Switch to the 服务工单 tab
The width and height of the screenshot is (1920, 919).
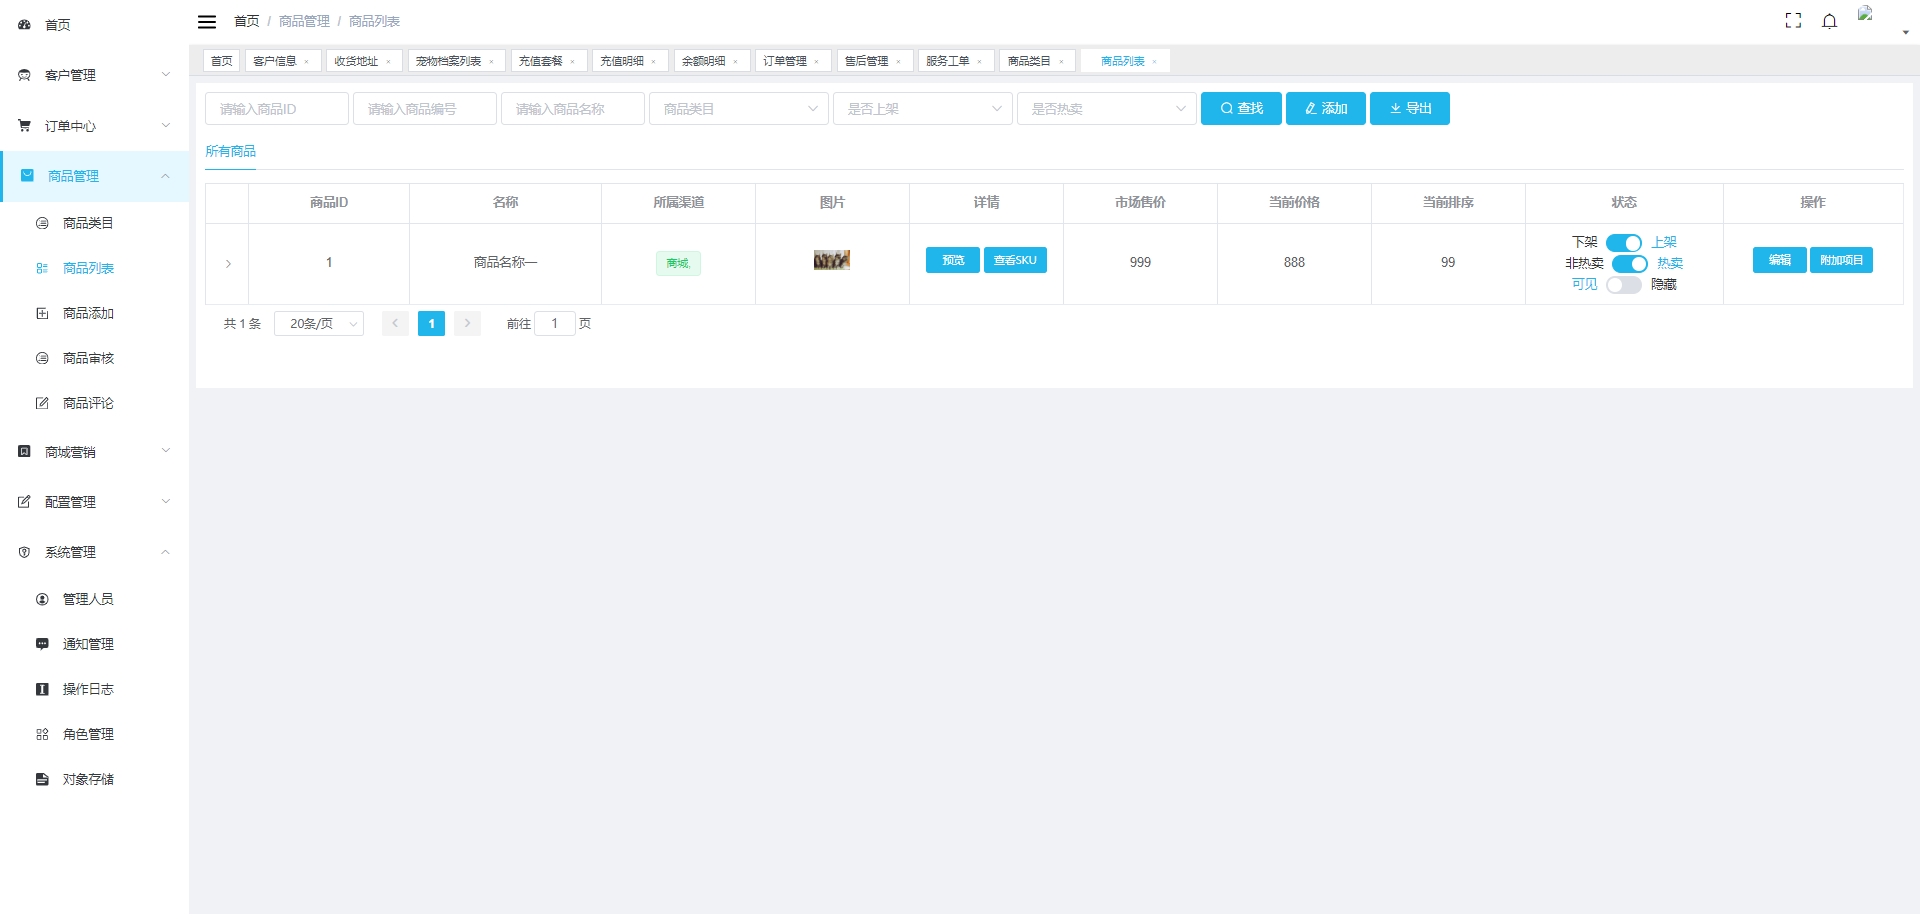[956, 61]
